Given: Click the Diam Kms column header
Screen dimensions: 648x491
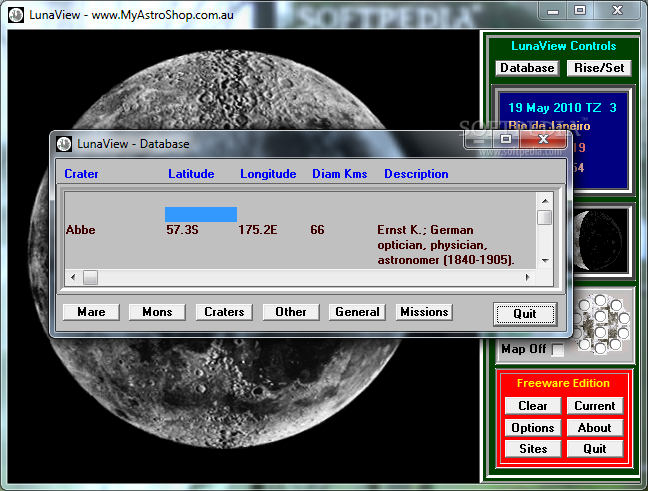Looking at the screenshot, I should point(340,174).
